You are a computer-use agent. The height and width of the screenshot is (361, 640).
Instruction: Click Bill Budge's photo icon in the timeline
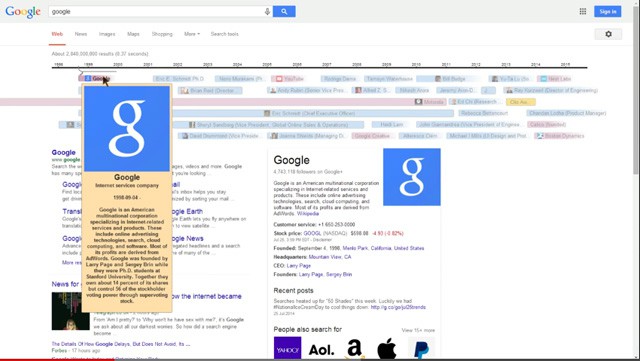coord(438,79)
